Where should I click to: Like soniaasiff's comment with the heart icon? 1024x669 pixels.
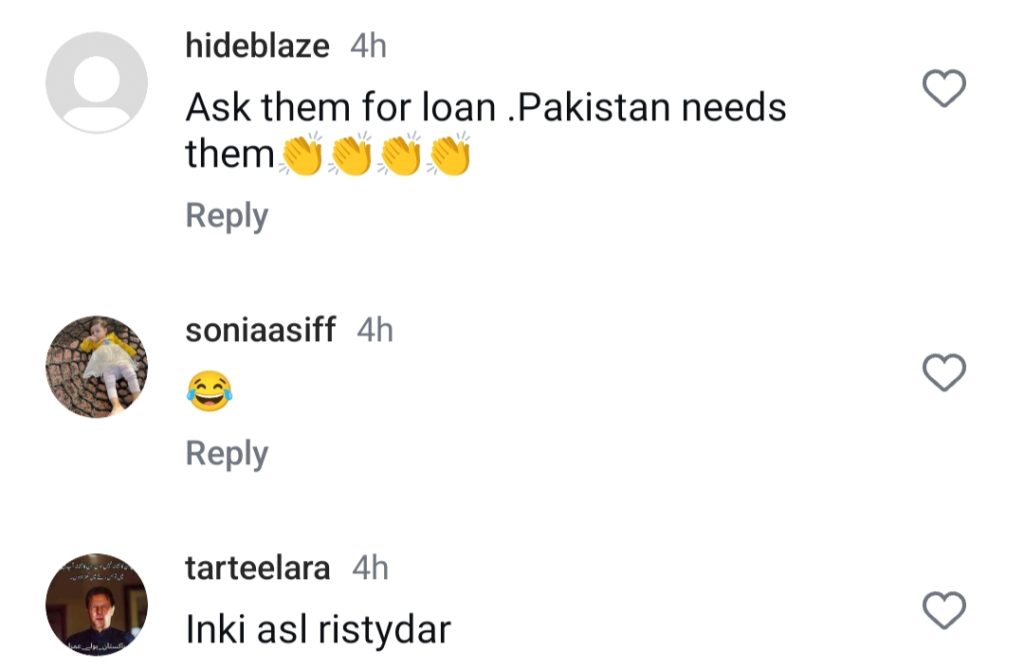click(x=944, y=372)
